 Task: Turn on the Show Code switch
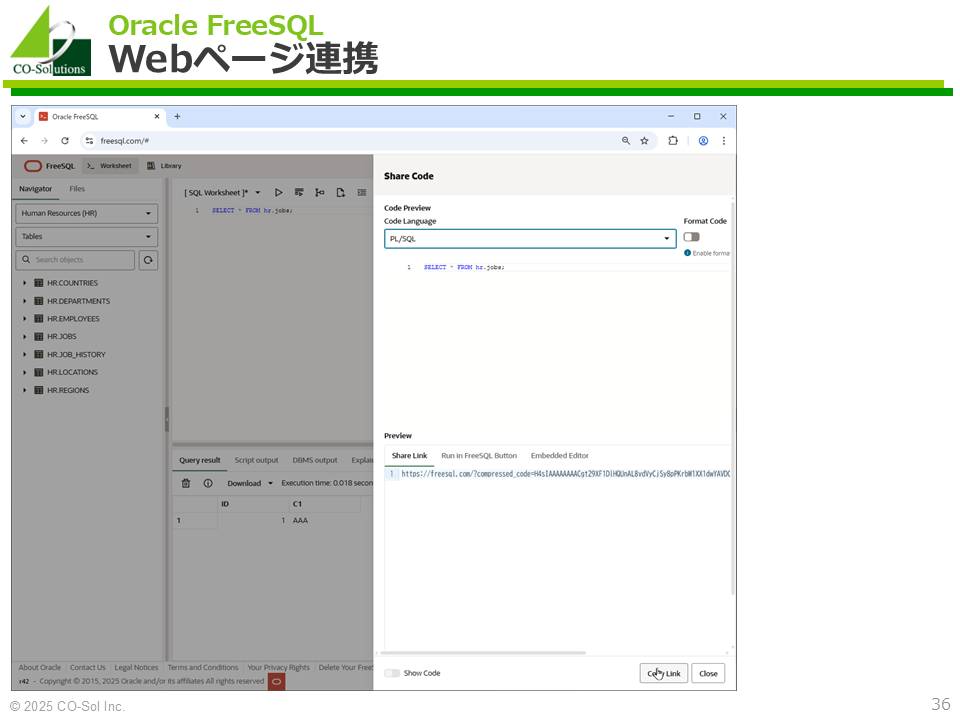392,673
